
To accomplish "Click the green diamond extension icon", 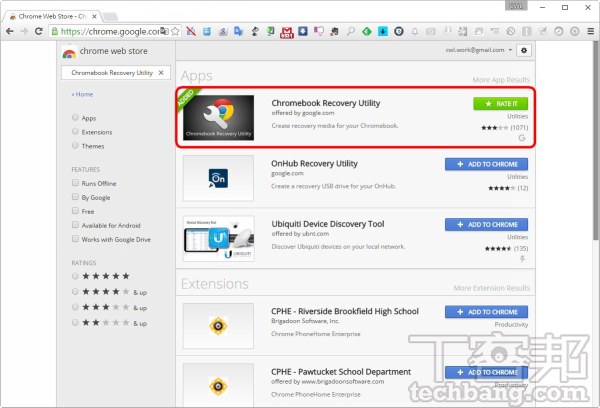I will (x=367, y=31).
